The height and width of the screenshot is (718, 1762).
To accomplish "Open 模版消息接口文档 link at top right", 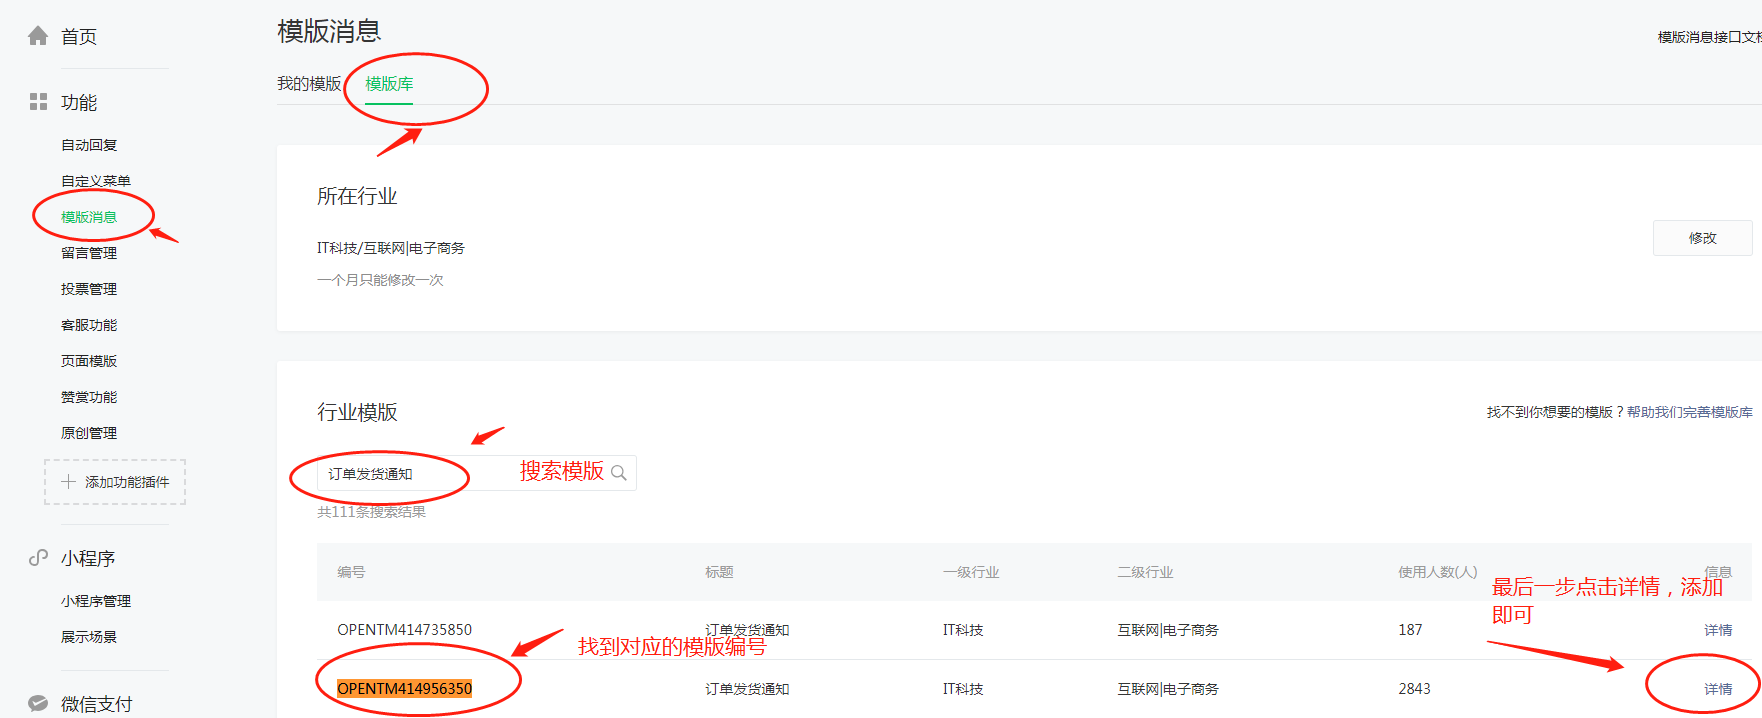I will pos(1708,37).
